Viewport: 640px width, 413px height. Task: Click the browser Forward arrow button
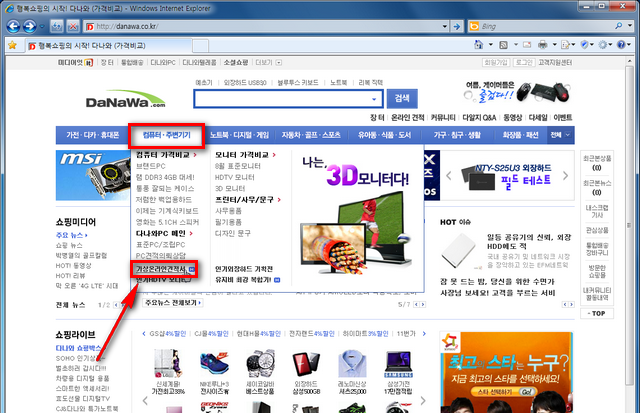(29, 27)
